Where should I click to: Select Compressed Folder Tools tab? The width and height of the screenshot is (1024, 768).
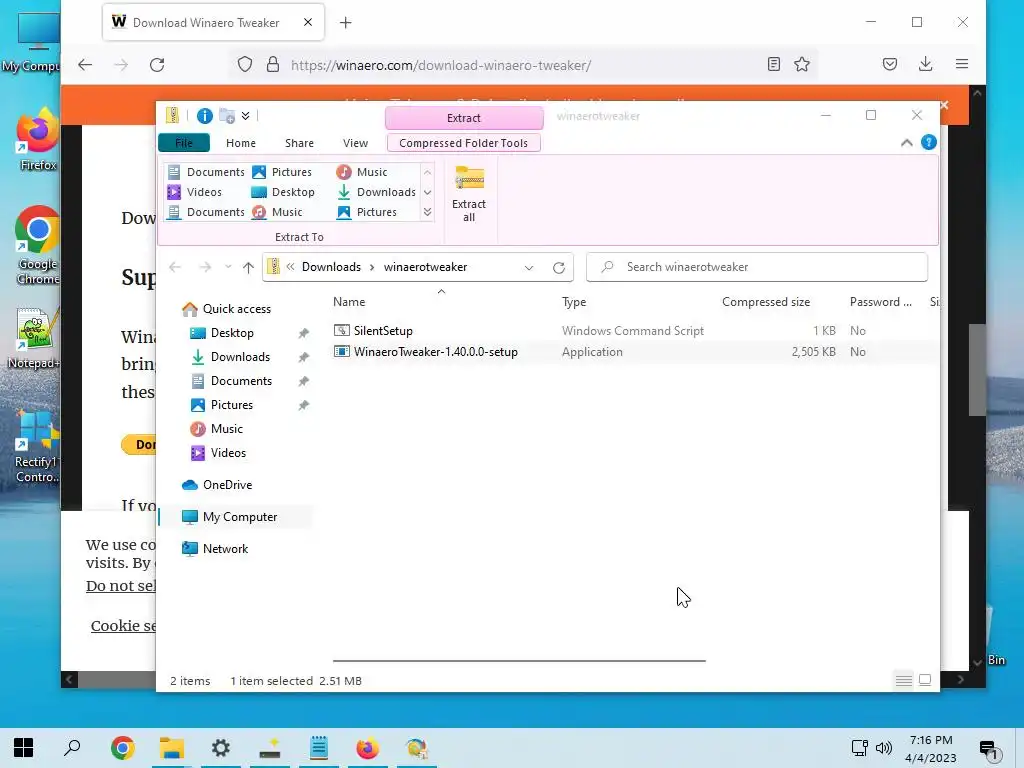click(x=464, y=143)
